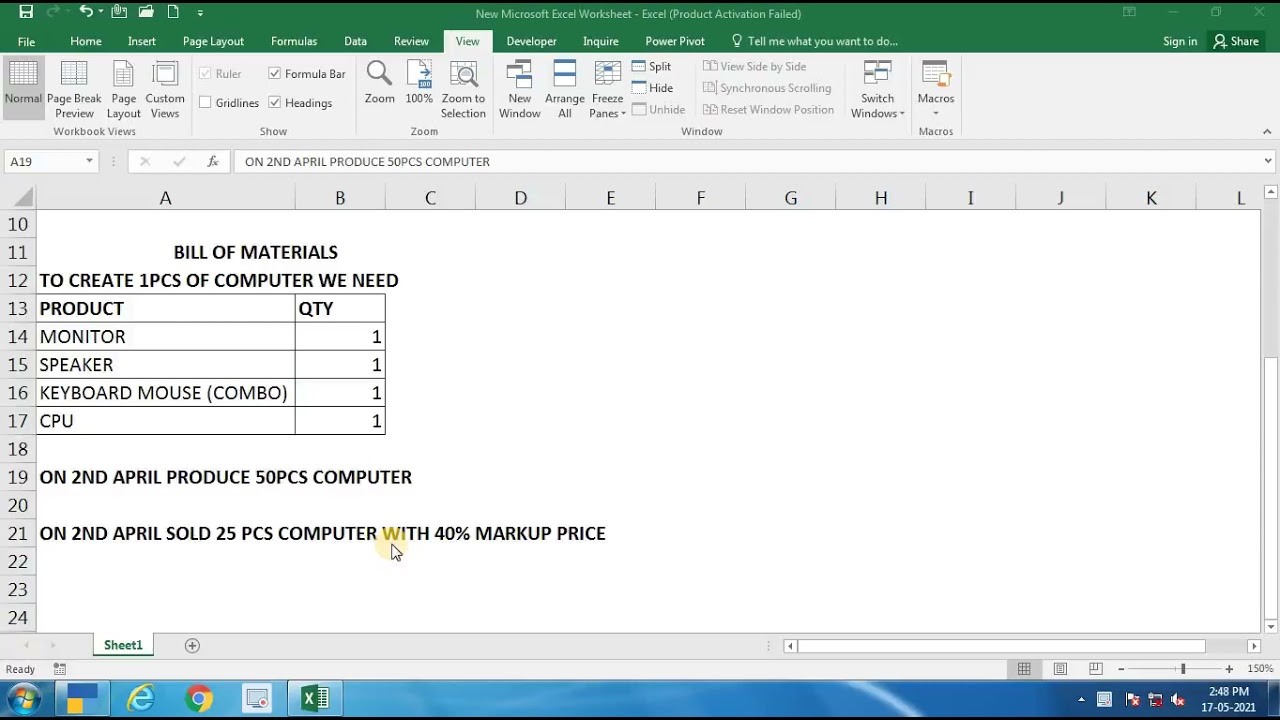Click the zoom slider handle
The image size is (1280, 720).
(x=1182, y=669)
